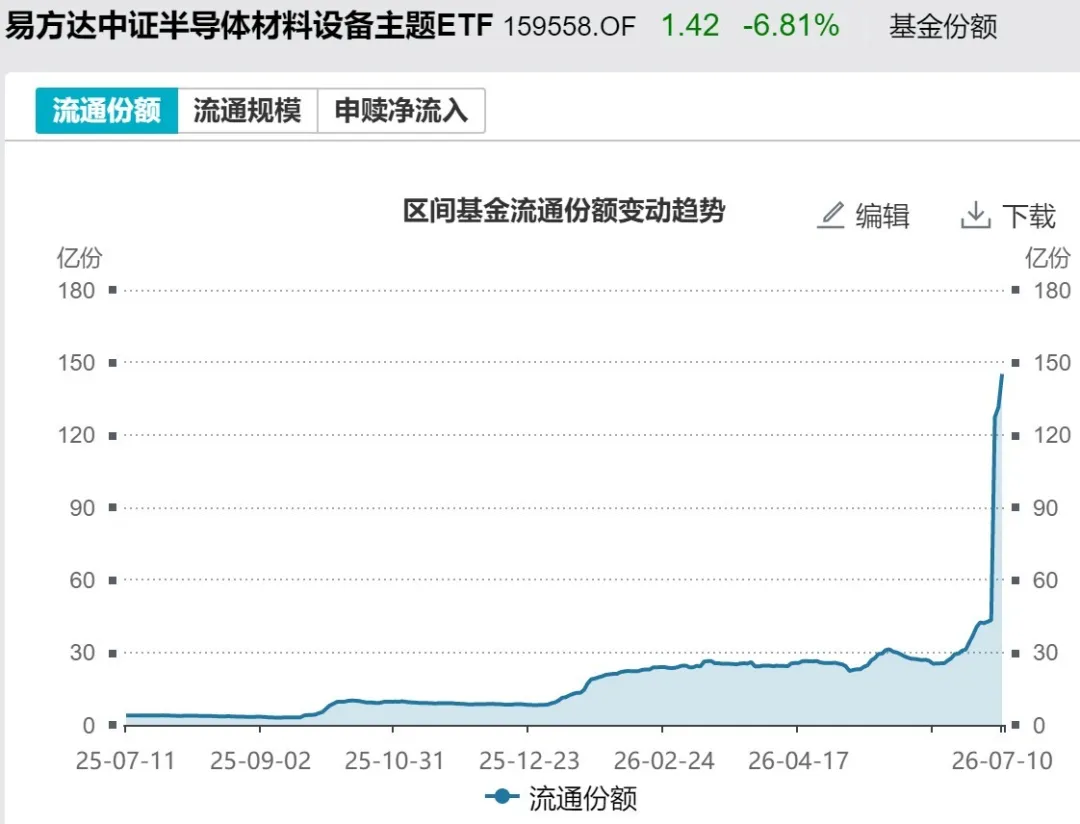
Task: Toggle the 流通份额 legend marker
Action: pyautogui.click(x=502, y=796)
